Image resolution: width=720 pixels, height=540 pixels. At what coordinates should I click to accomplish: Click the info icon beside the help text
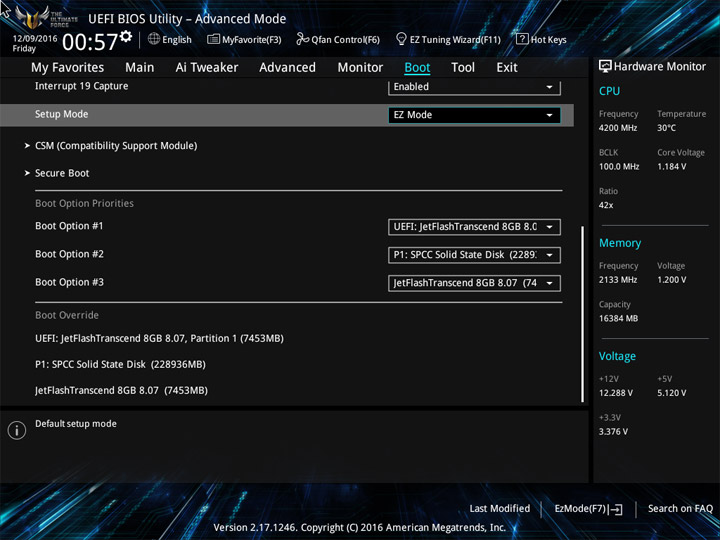17,430
